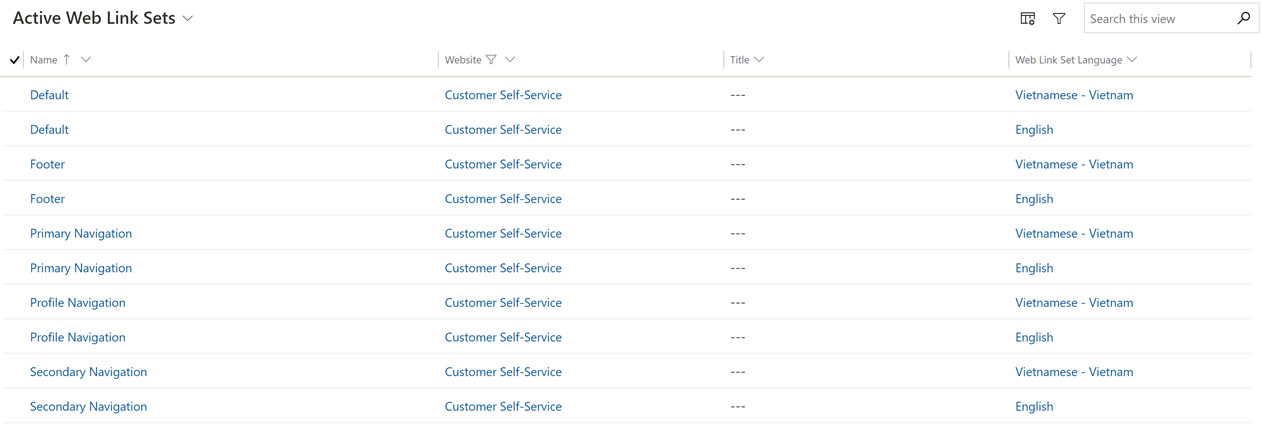Type in the Search this view box
Viewport: 1262px width, 443px height.
(x=1158, y=18)
